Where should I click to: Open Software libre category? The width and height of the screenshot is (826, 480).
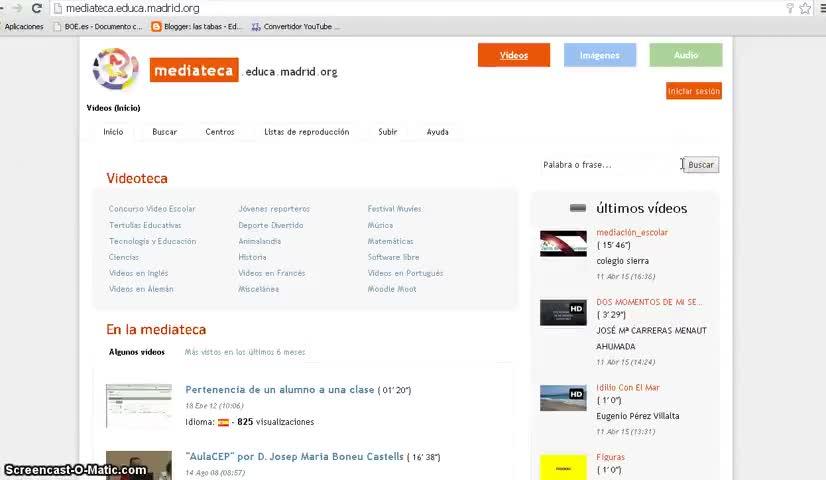[x=393, y=257]
